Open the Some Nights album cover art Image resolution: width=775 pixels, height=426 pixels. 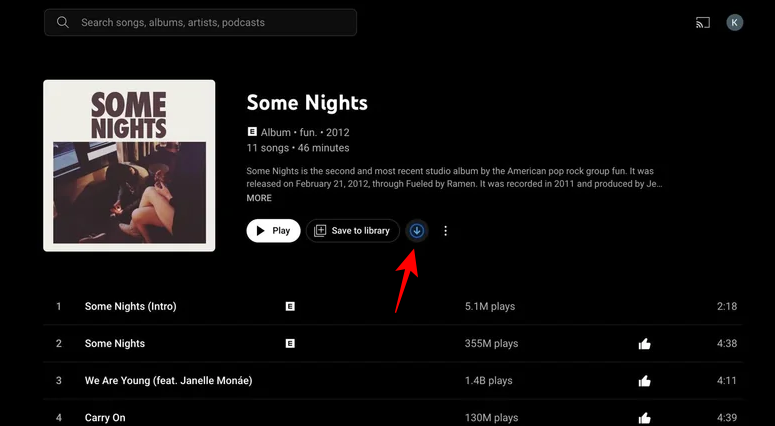point(129,165)
